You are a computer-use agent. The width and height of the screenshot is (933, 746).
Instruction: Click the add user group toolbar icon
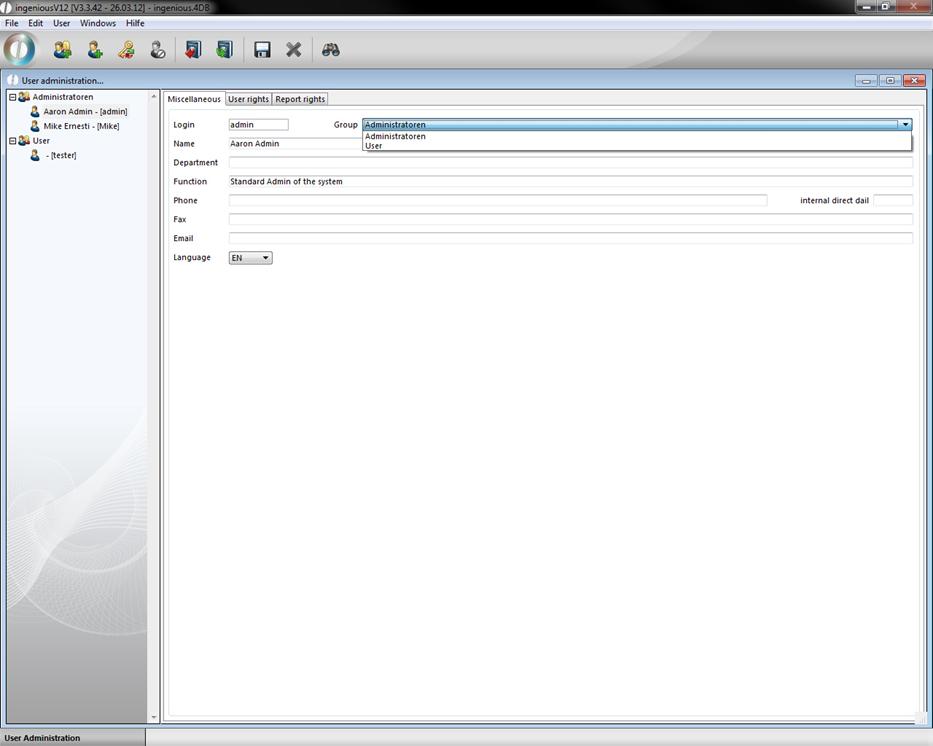62,50
